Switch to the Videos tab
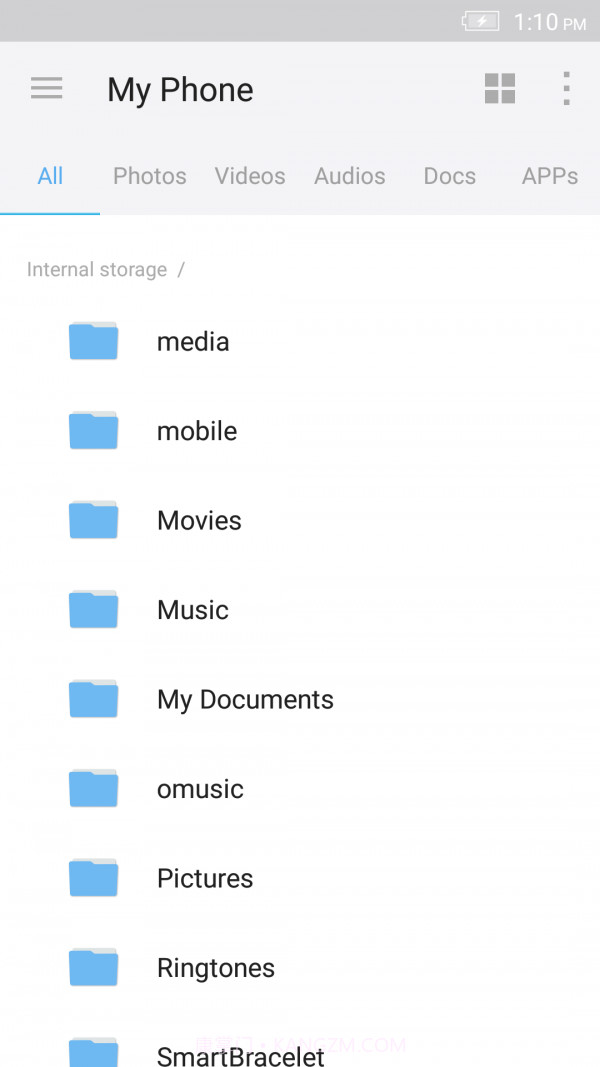The width and height of the screenshot is (600, 1067). pyautogui.click(x=250, y=176)
